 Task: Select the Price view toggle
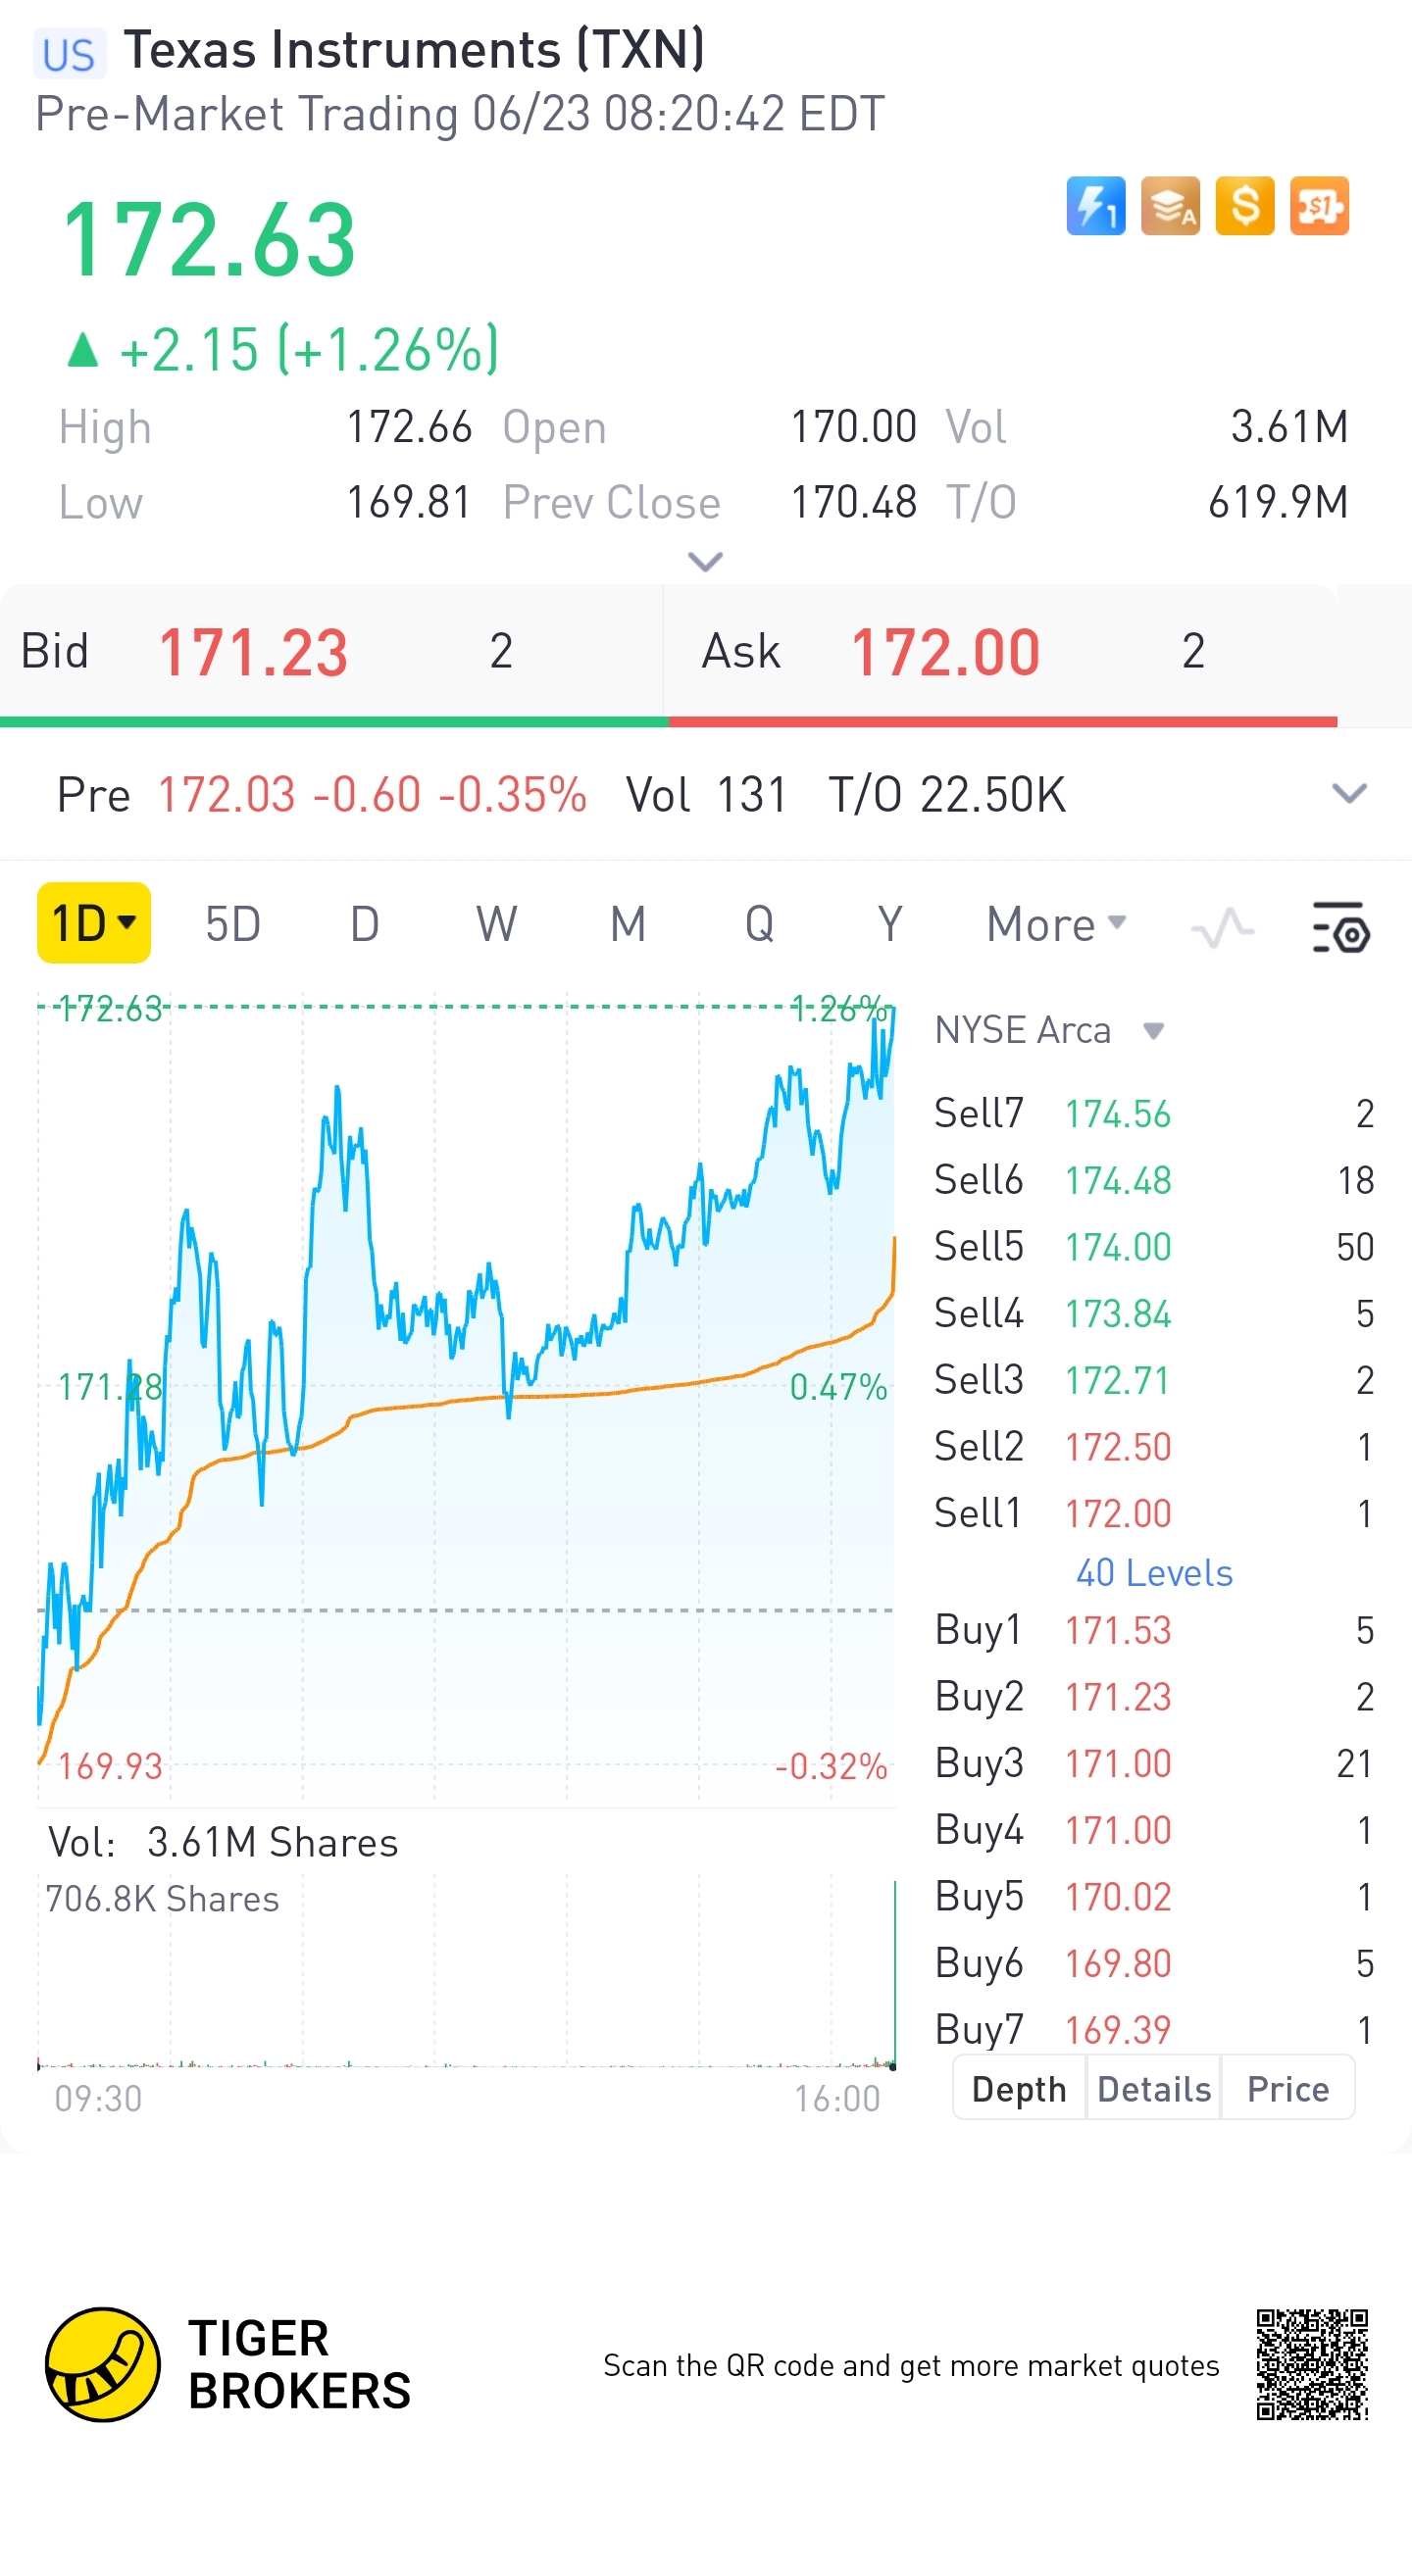1288,2089
